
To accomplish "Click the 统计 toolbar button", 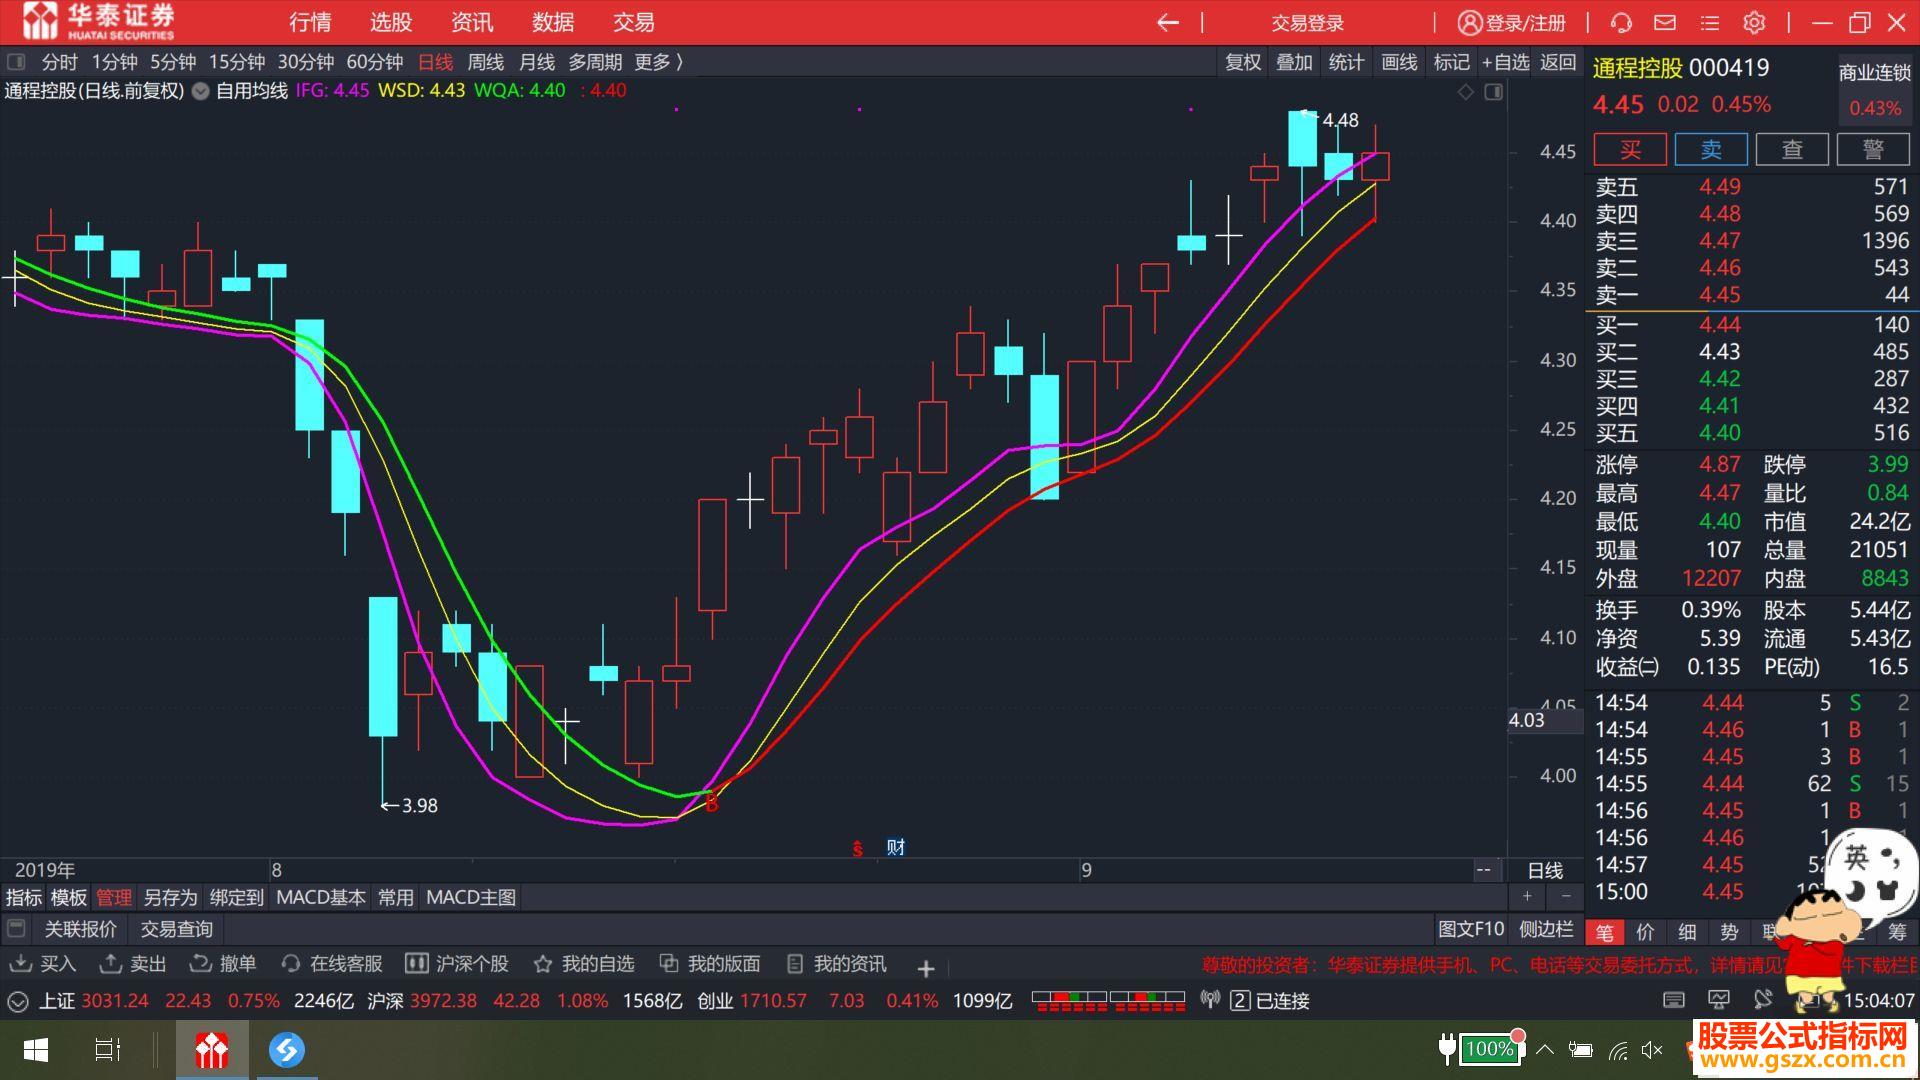I will pos(1346,62).
